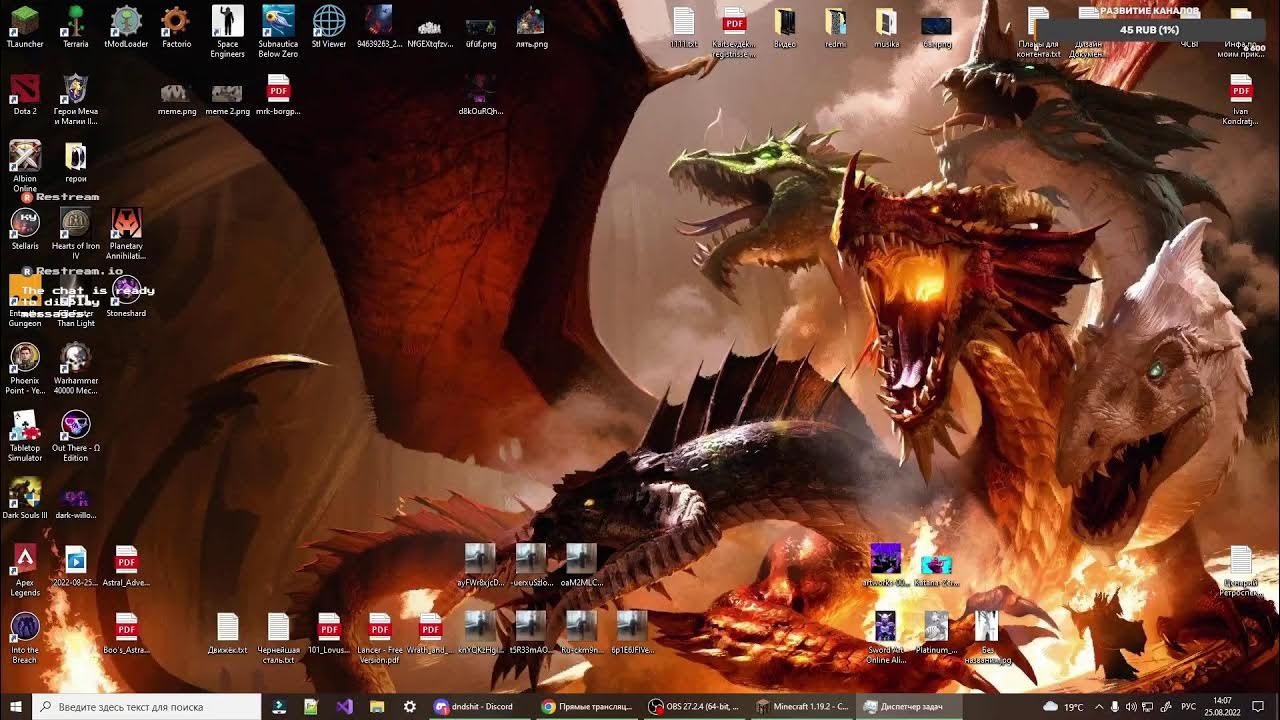This screenshot has width=1280, height=720.
Task: Open the volume control in tray
Action: 1132,706
